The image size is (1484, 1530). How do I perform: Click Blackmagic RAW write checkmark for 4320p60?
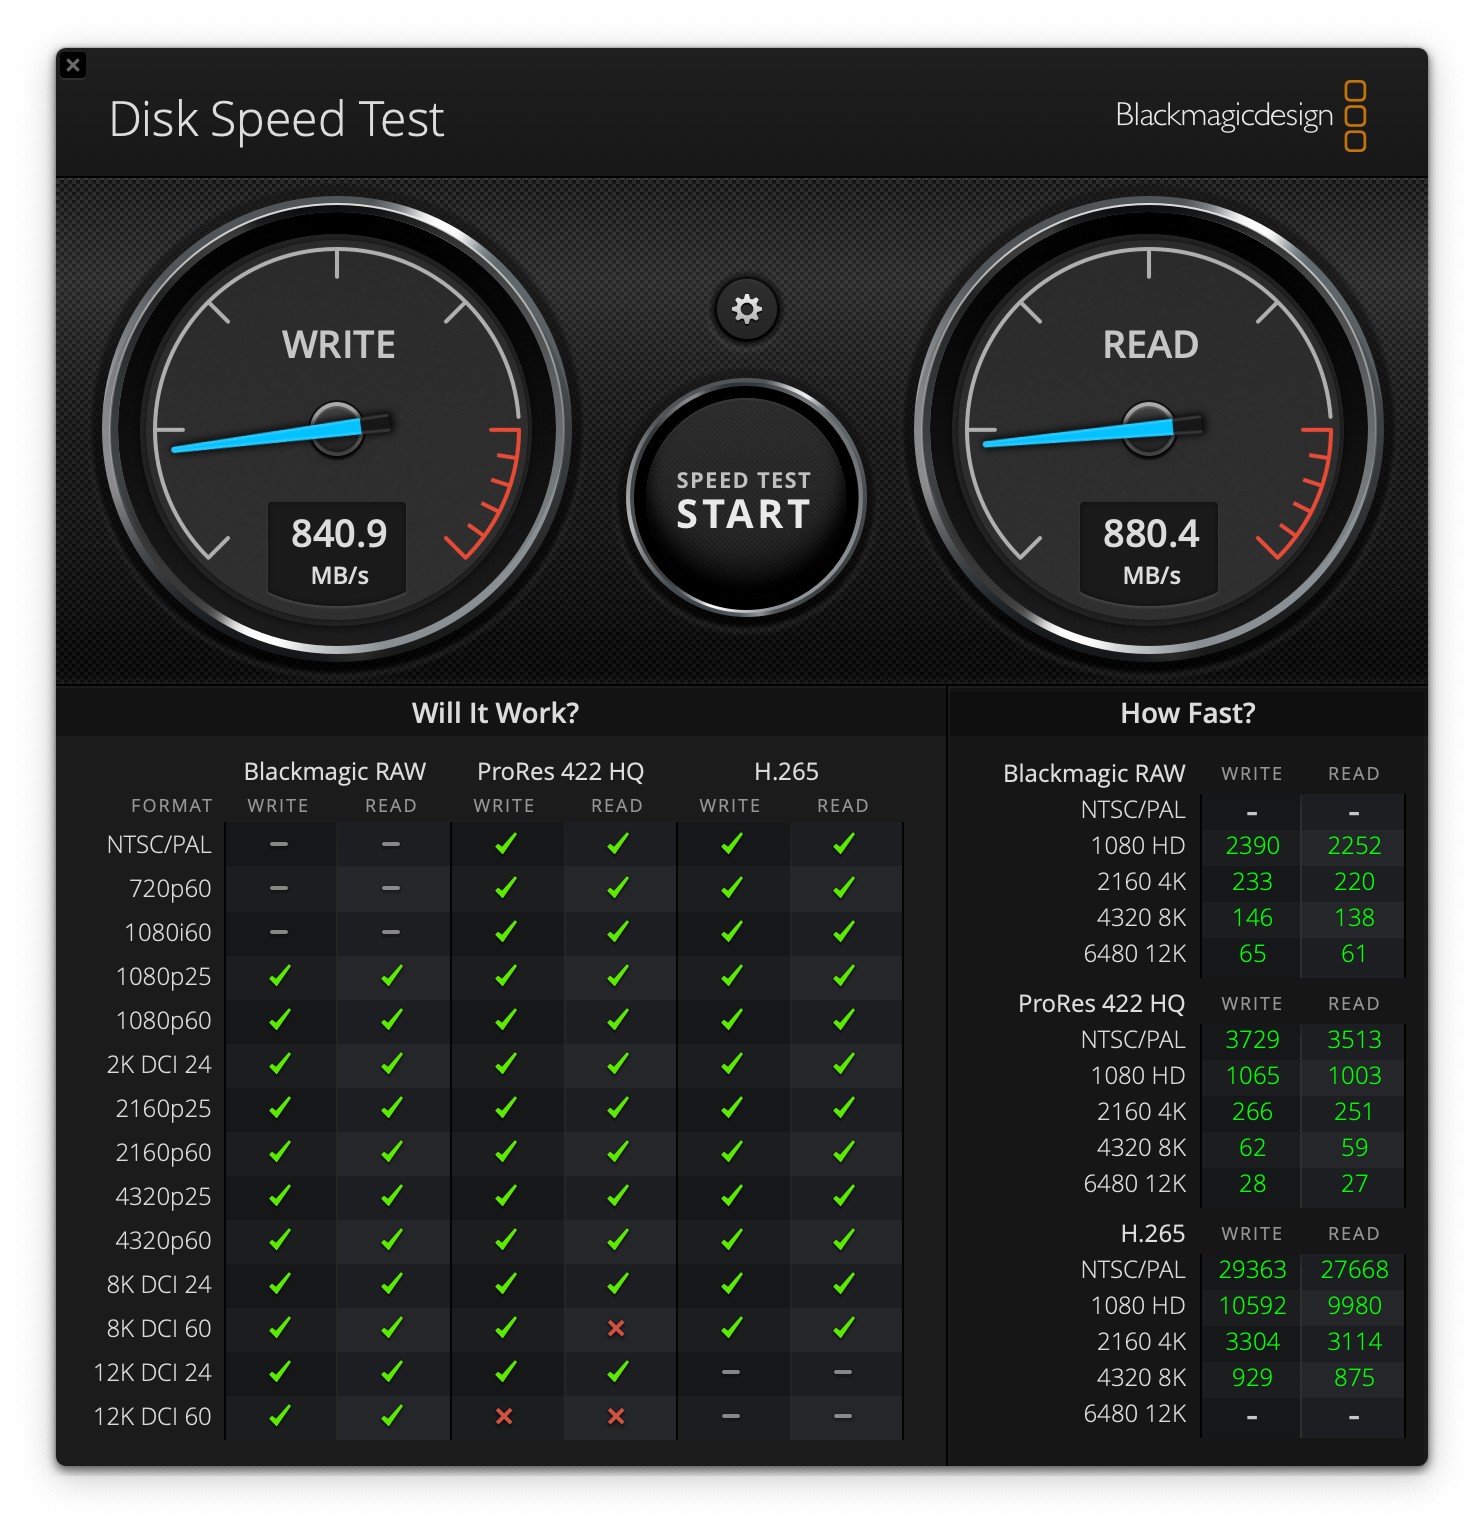(280, 1239)
